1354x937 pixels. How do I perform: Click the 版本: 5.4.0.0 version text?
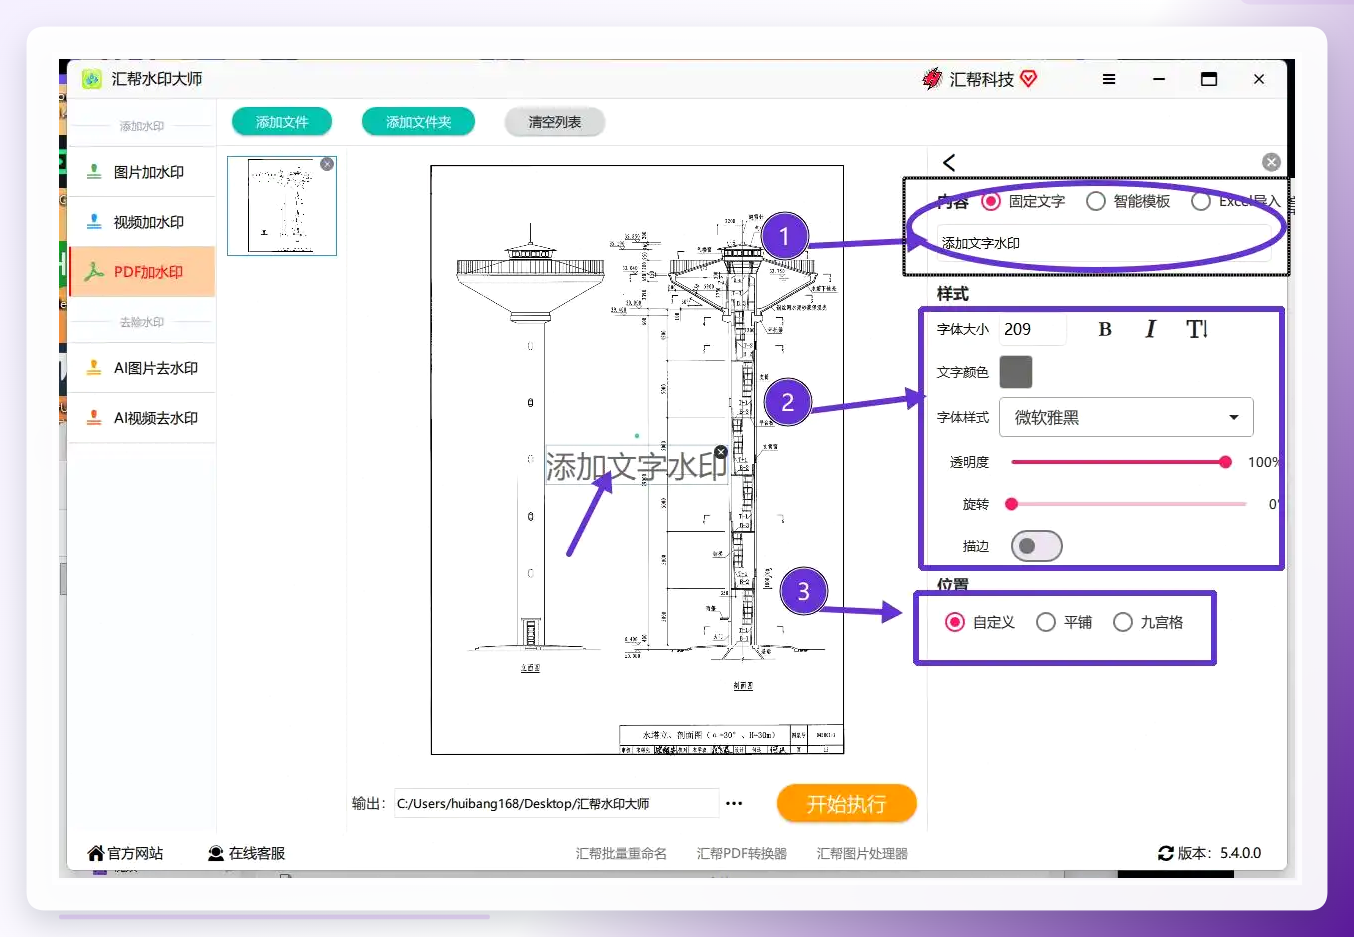coord(1219,853)
